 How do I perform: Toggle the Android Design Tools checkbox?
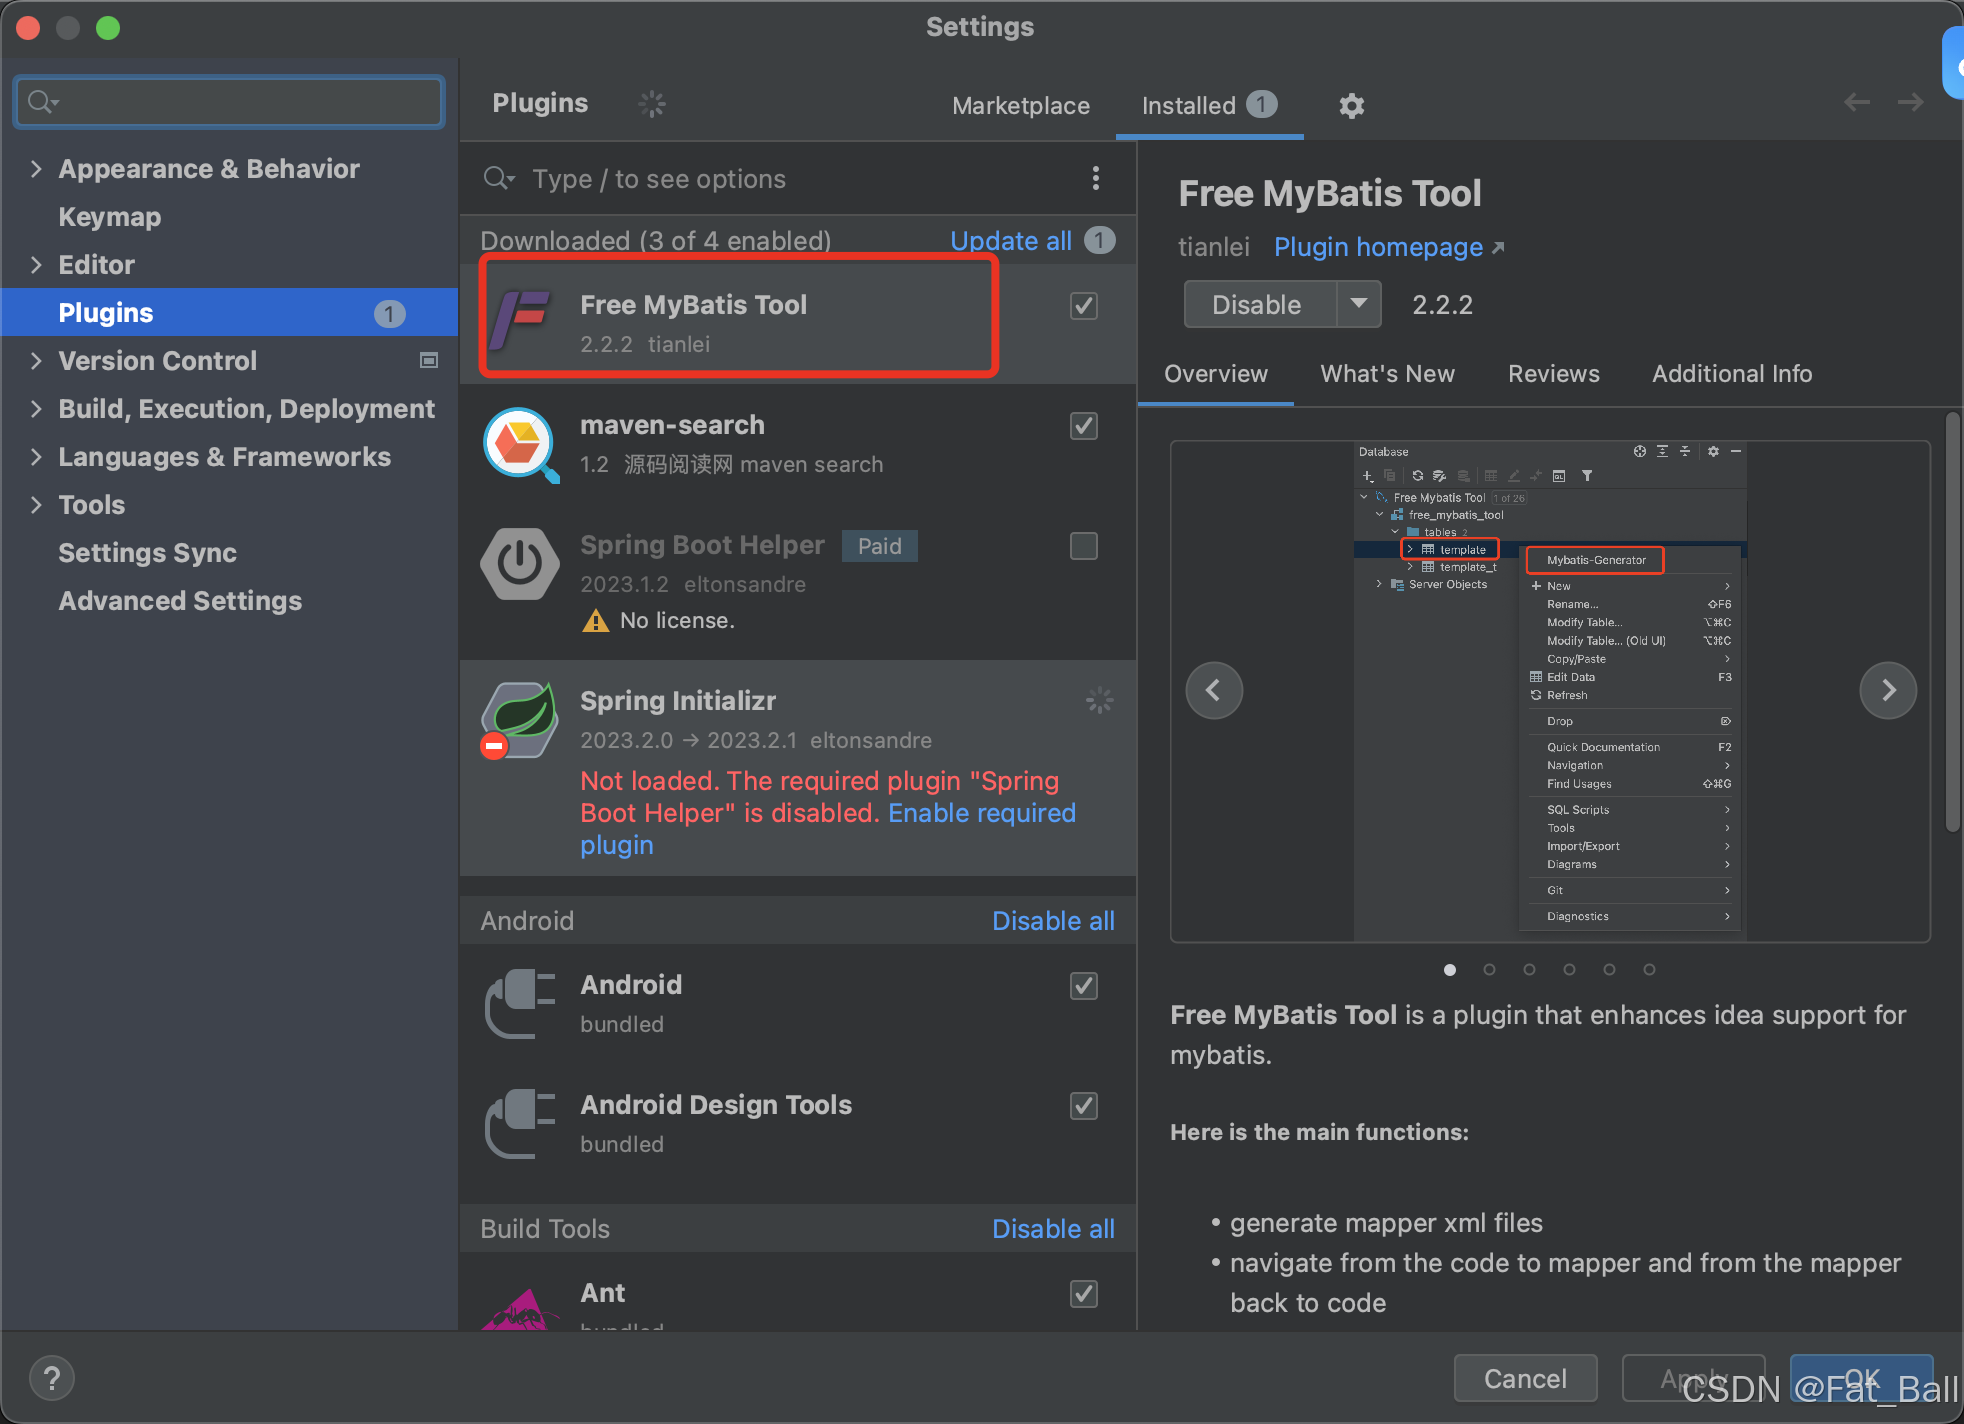1083,1106
